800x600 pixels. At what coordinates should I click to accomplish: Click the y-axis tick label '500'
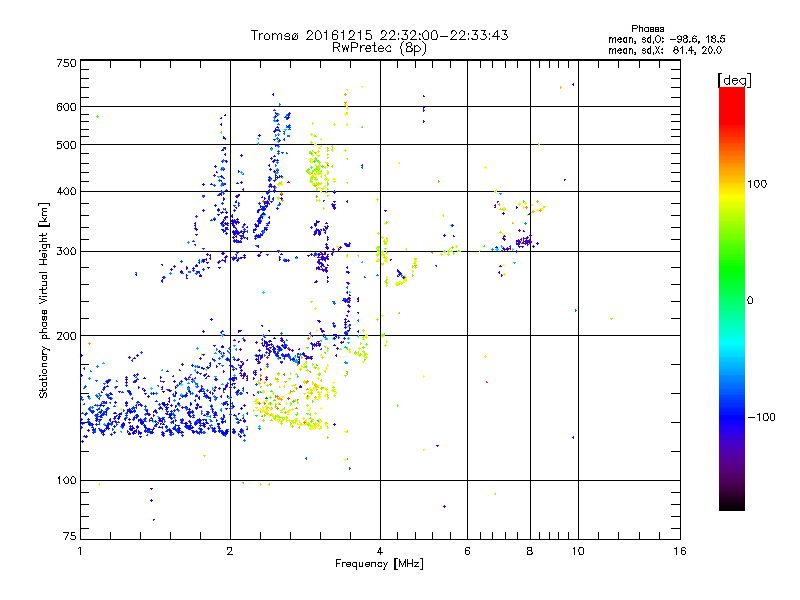tap(66, 145)
